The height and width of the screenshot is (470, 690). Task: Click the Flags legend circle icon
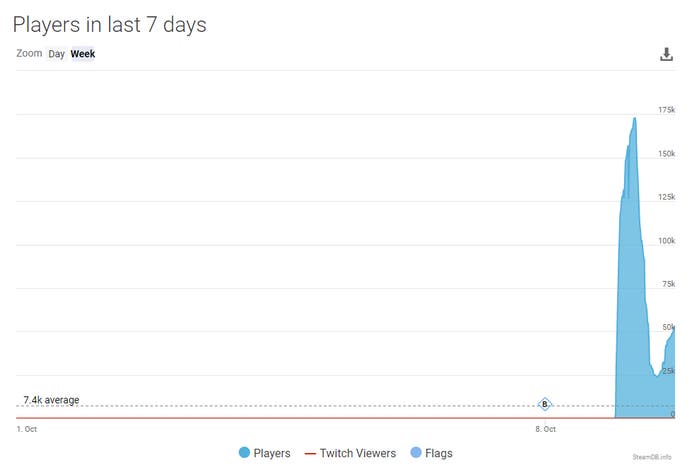[415, 452]
